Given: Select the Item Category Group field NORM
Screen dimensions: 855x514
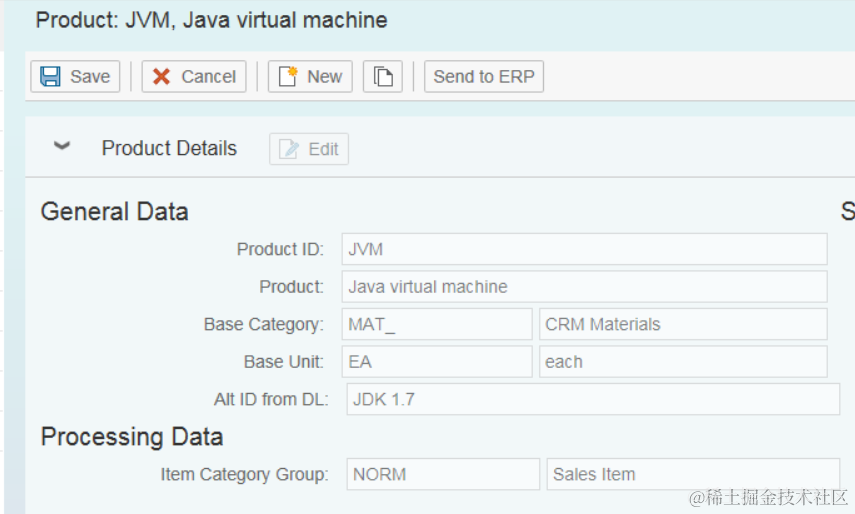Looking at the screenshot, I should click(443, 474).
